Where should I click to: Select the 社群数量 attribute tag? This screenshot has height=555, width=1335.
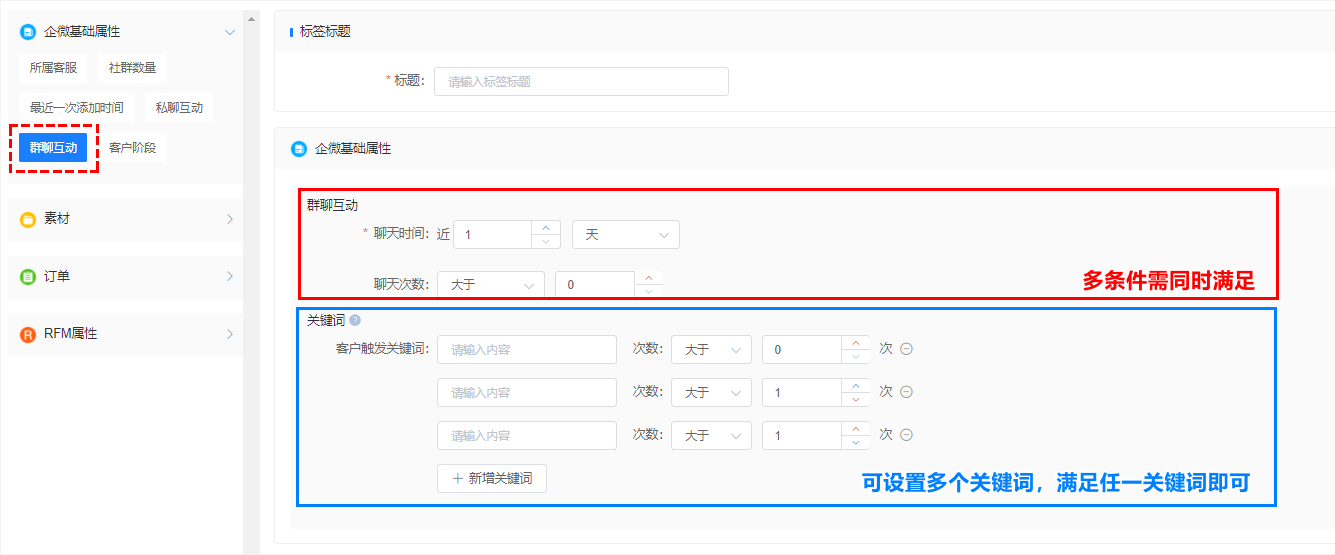click(133, 68)
